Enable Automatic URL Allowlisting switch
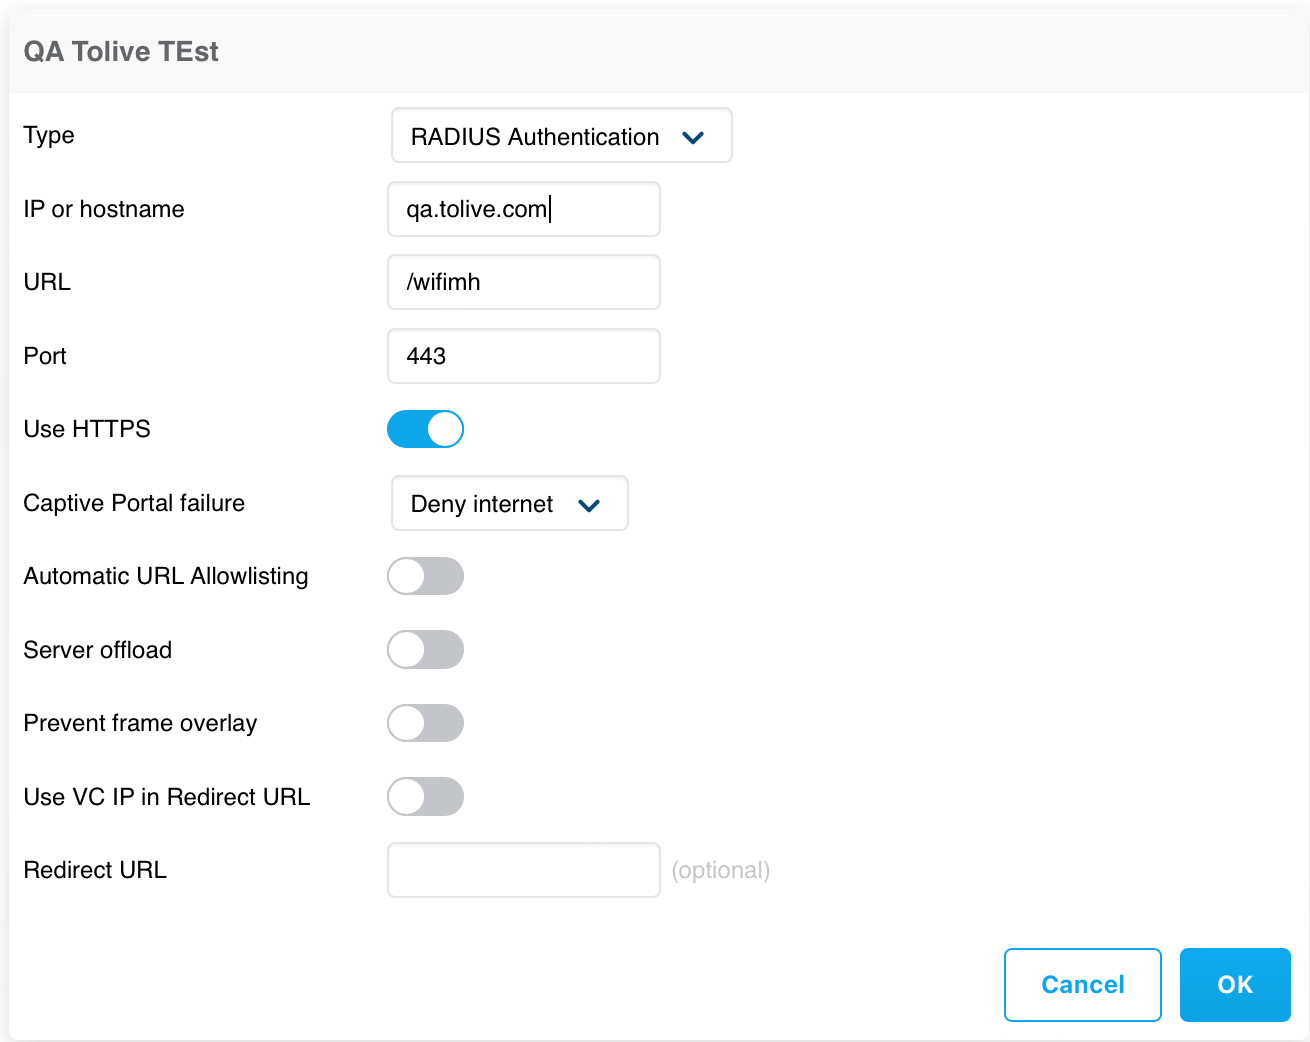 pos(425,576)
